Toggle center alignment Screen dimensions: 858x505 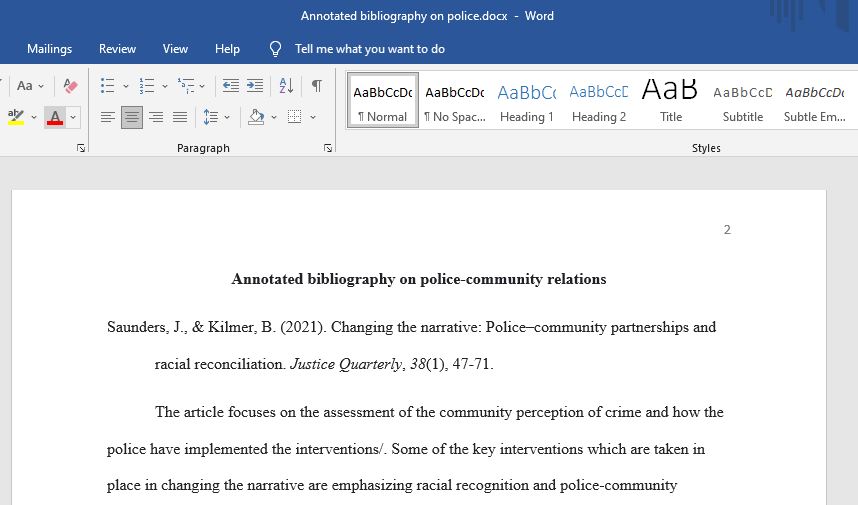pos(132,117)
